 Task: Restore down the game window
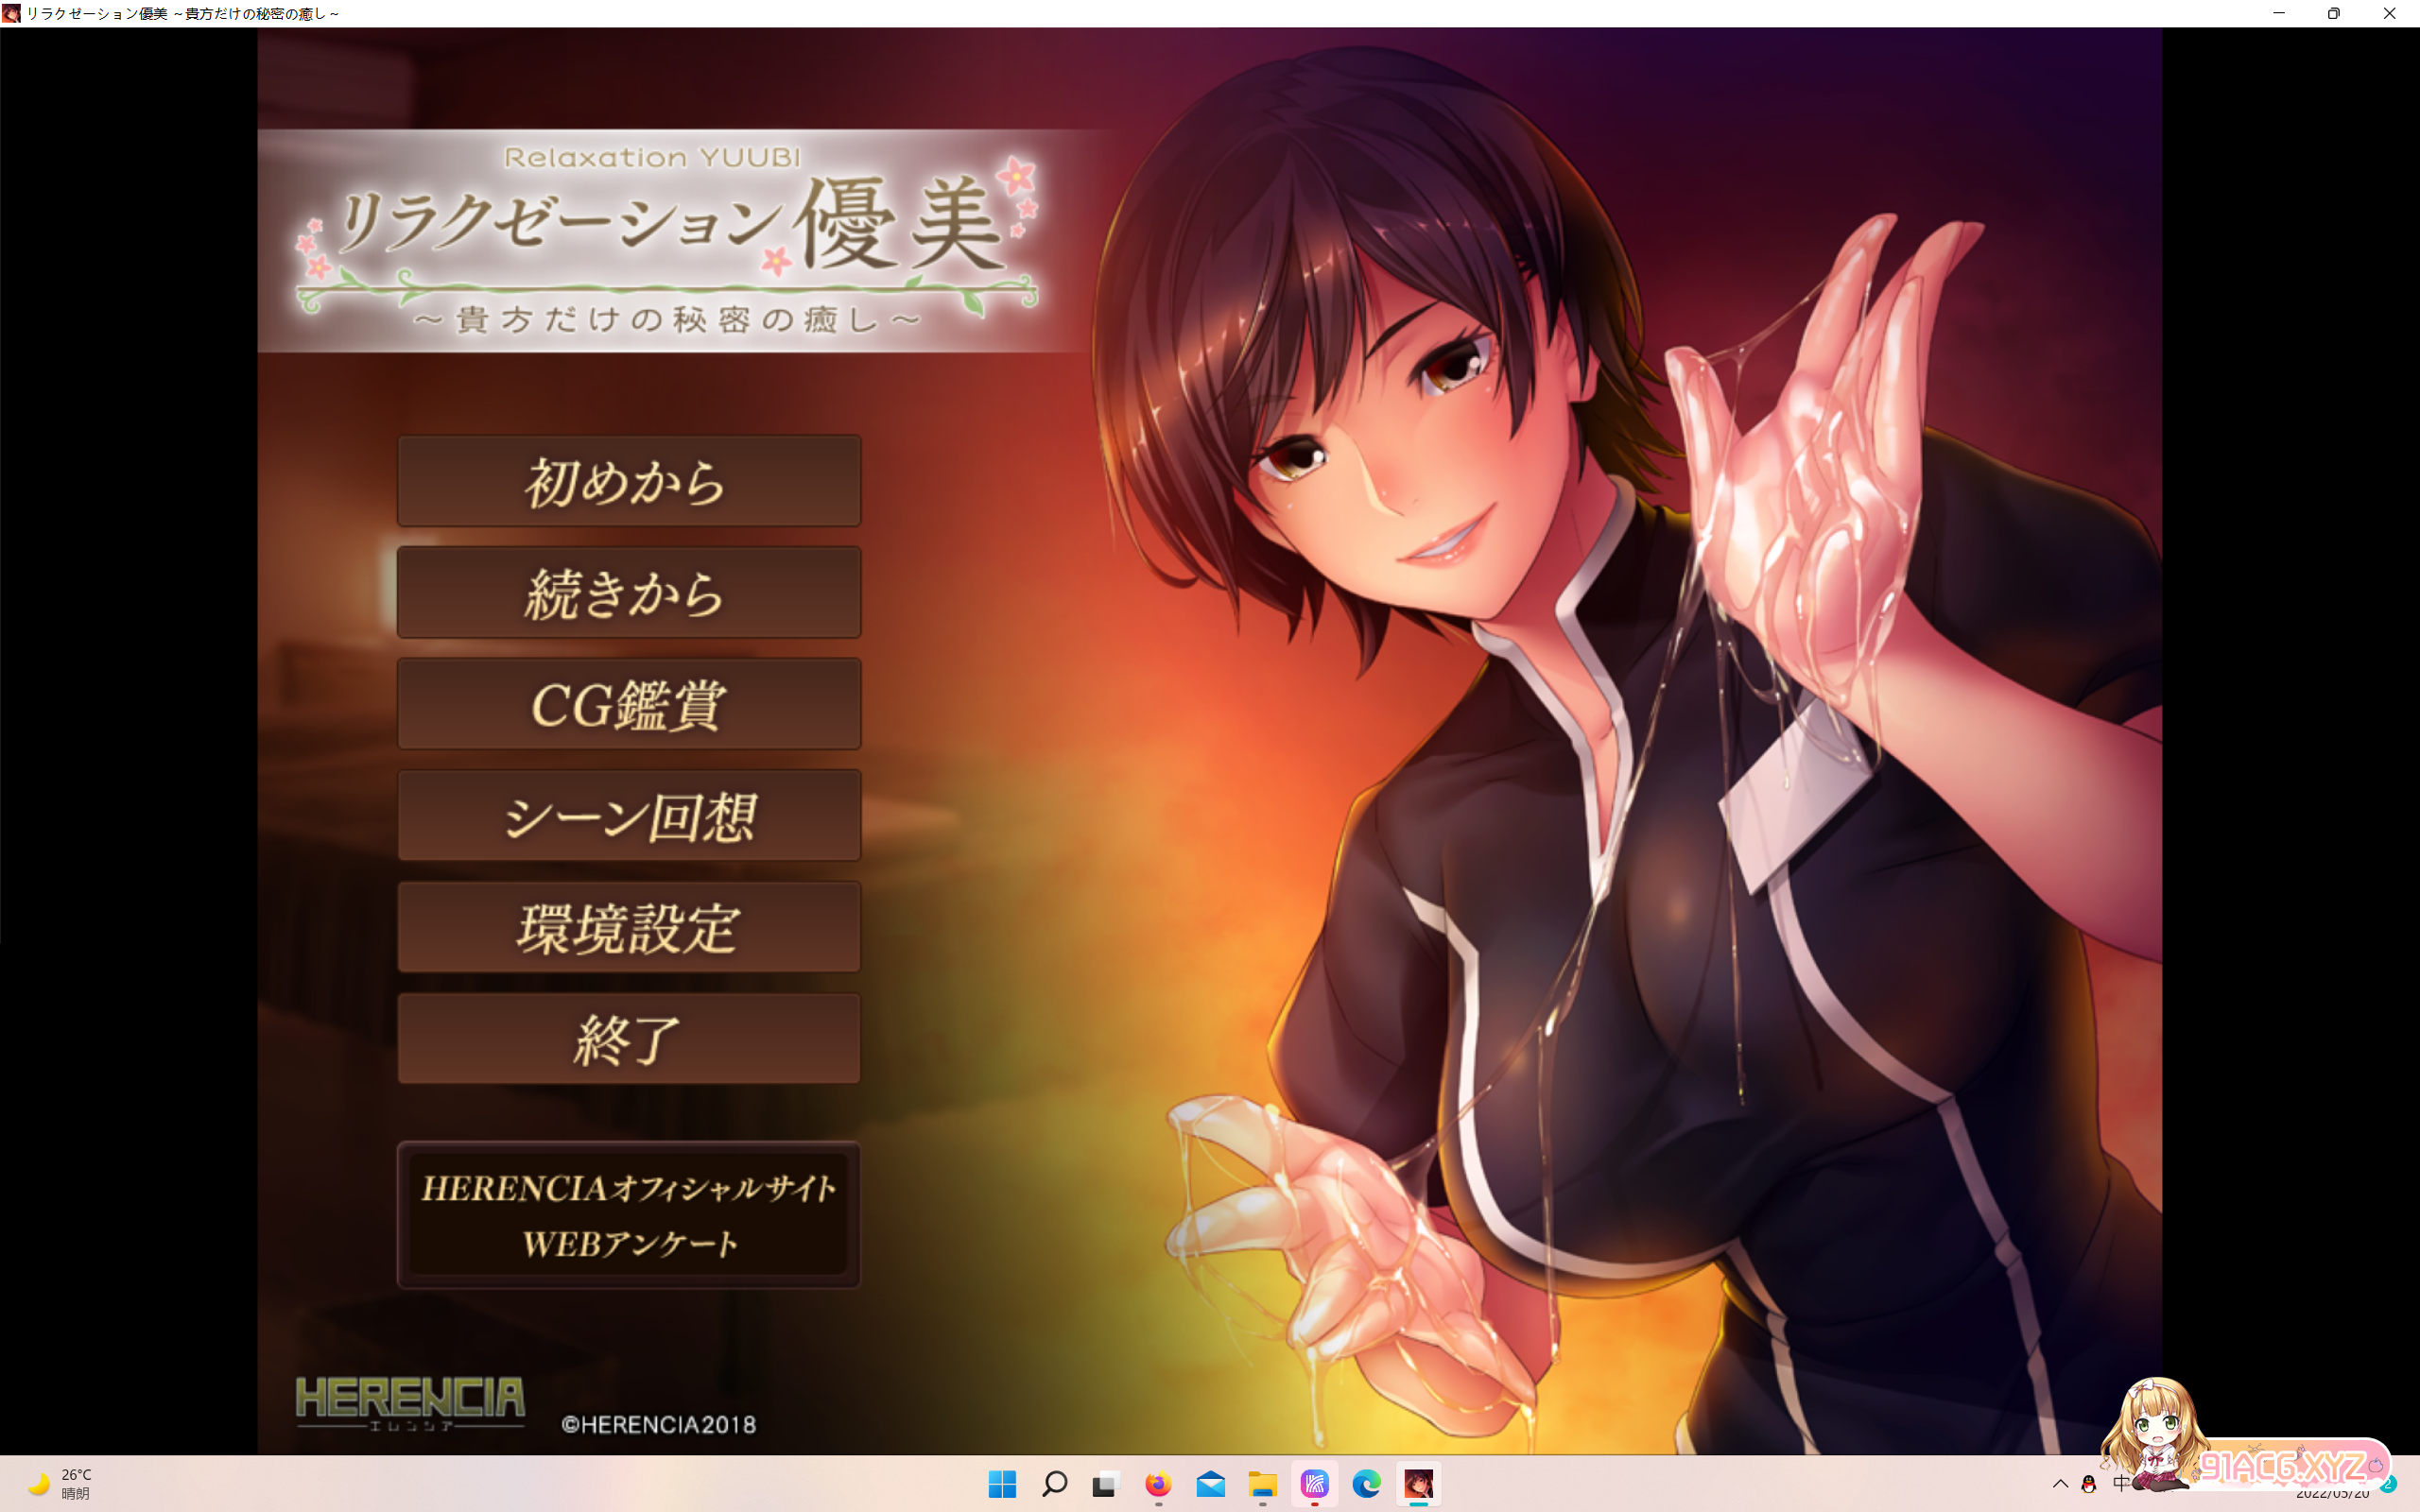pyautogui.click(x=2334, y=13)
